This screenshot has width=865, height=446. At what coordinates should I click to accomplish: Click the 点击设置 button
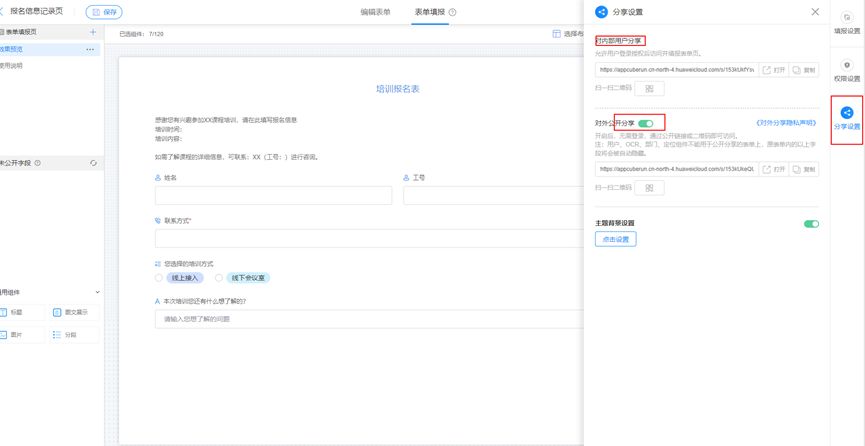(616, 239)
